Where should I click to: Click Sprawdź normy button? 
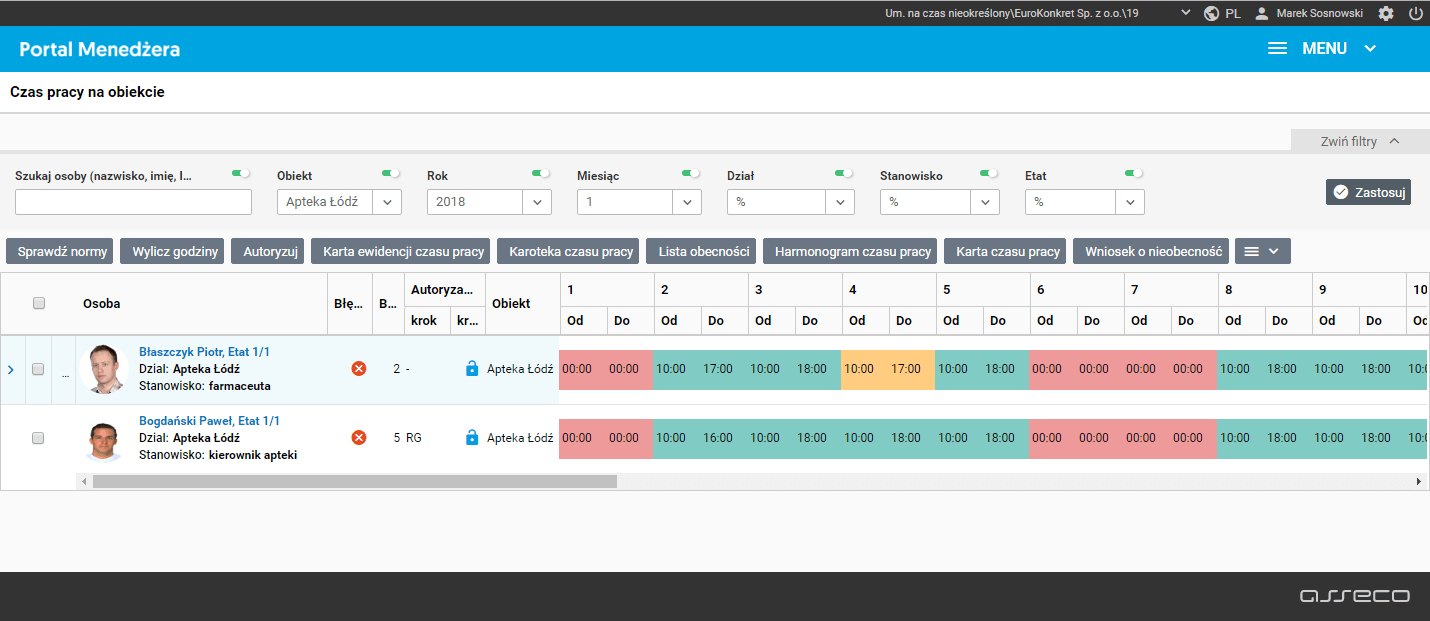[62, 251]
